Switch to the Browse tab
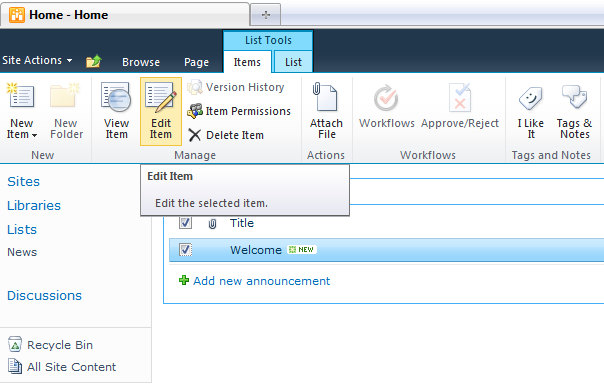604x385 pixels. 141,62
